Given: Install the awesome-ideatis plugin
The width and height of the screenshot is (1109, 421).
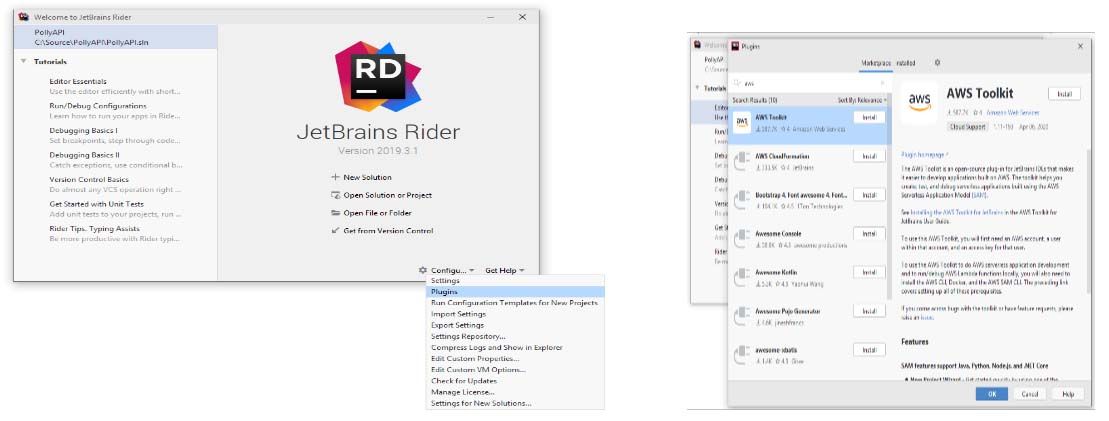Looking at the screenshot, I should (x=869, y=350).
